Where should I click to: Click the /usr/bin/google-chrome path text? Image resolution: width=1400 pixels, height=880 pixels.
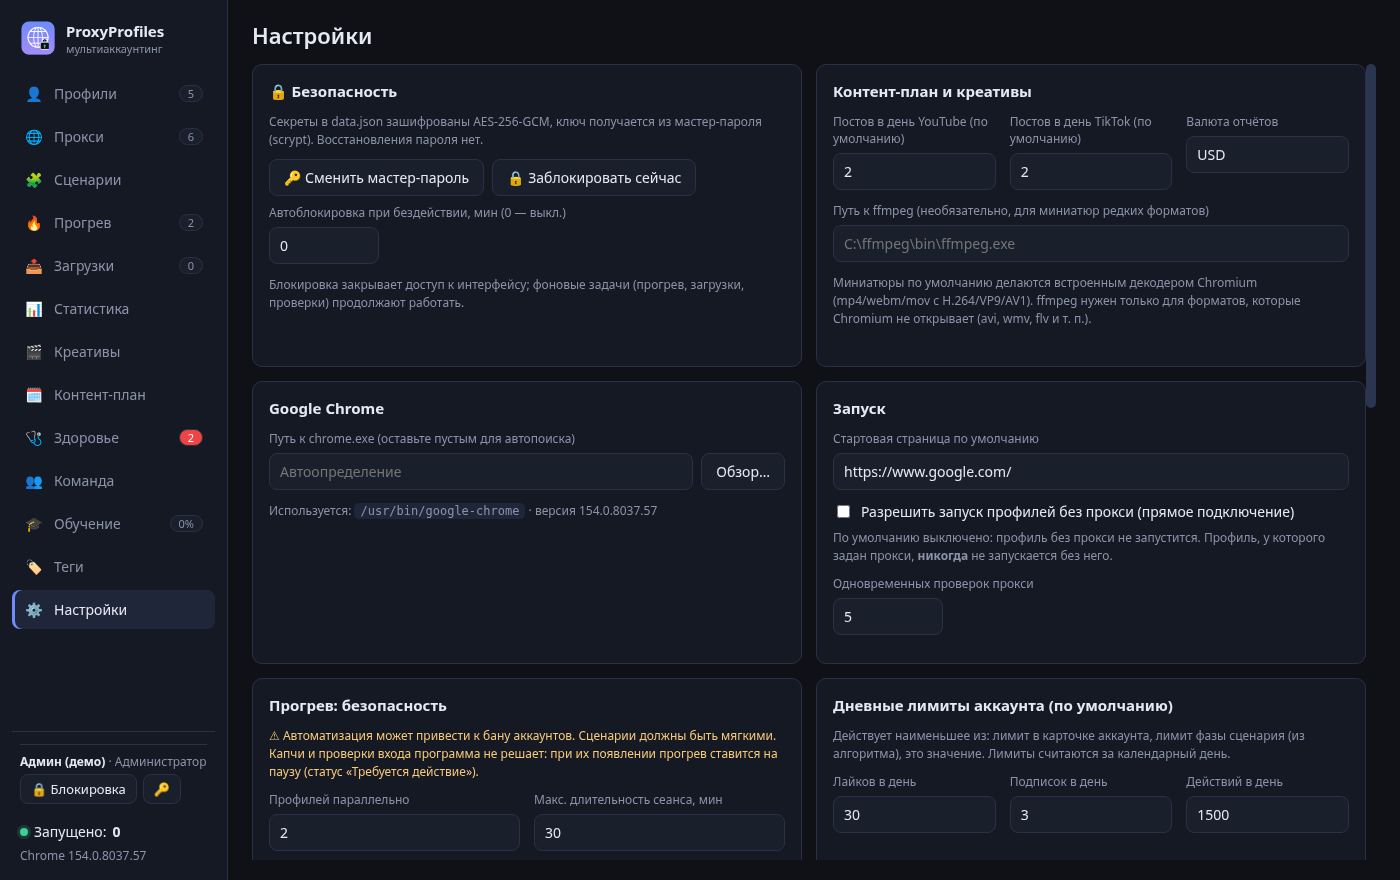point(440,511)
